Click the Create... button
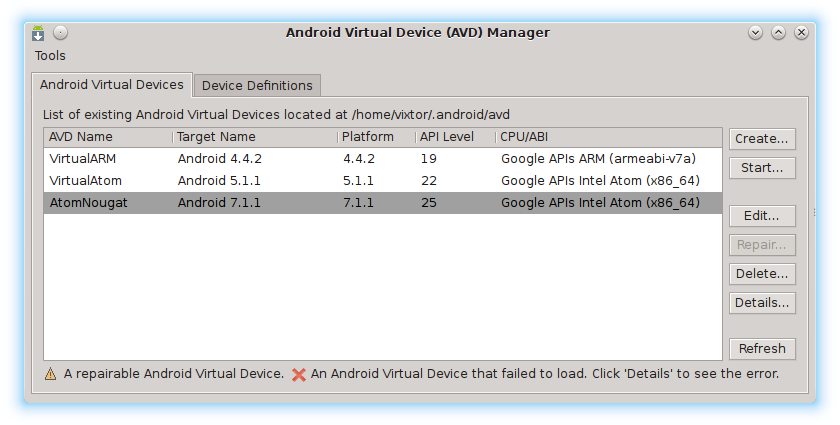Screen dimensions: 840x425 762,139
